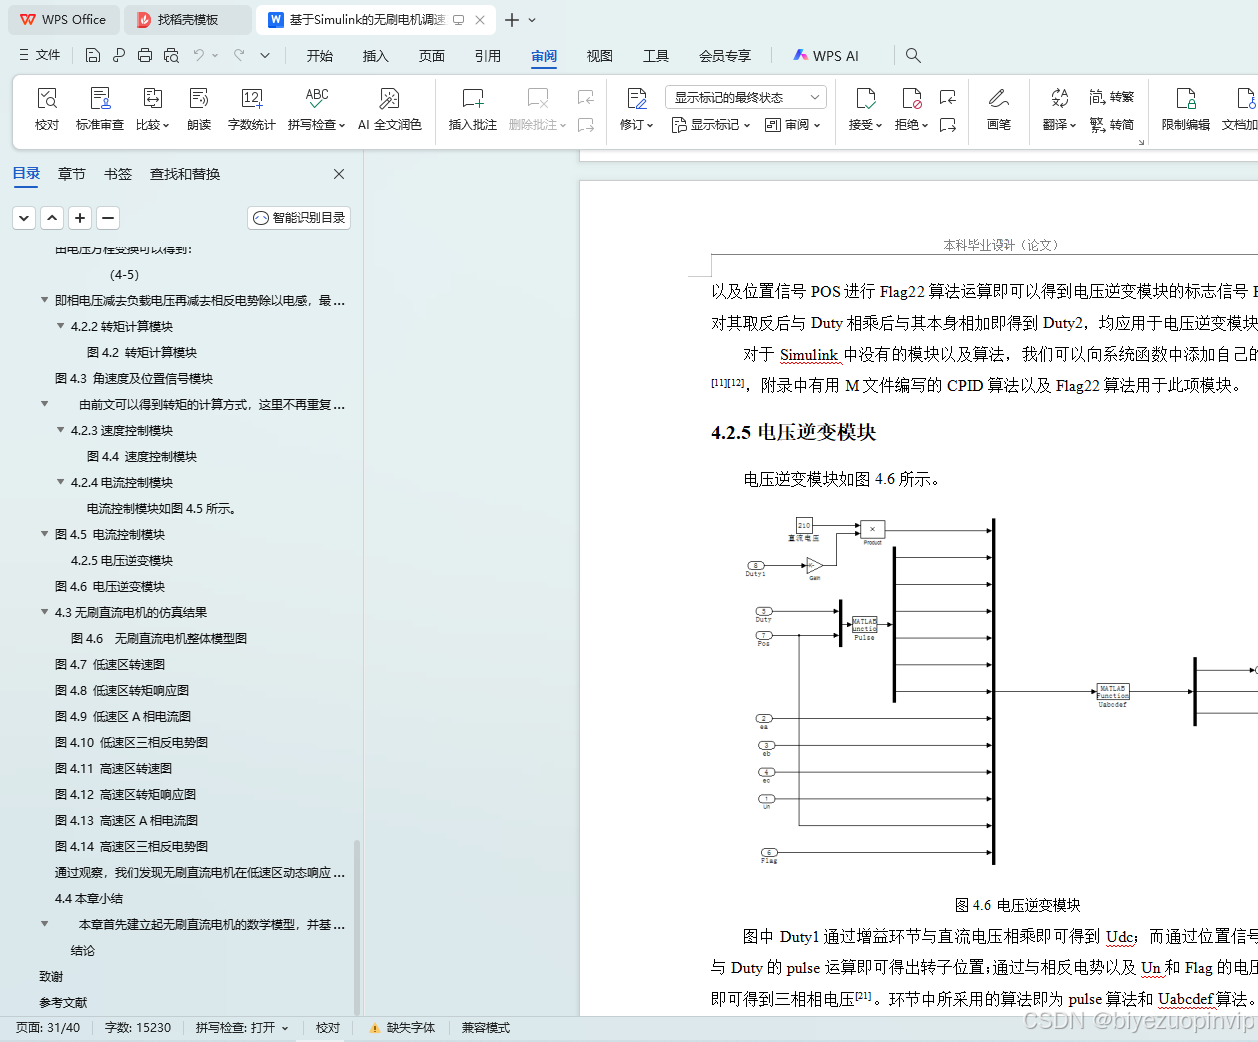Open the 翻译 translate tool
1258x1042 pixels.
(x=1059, y=109)
